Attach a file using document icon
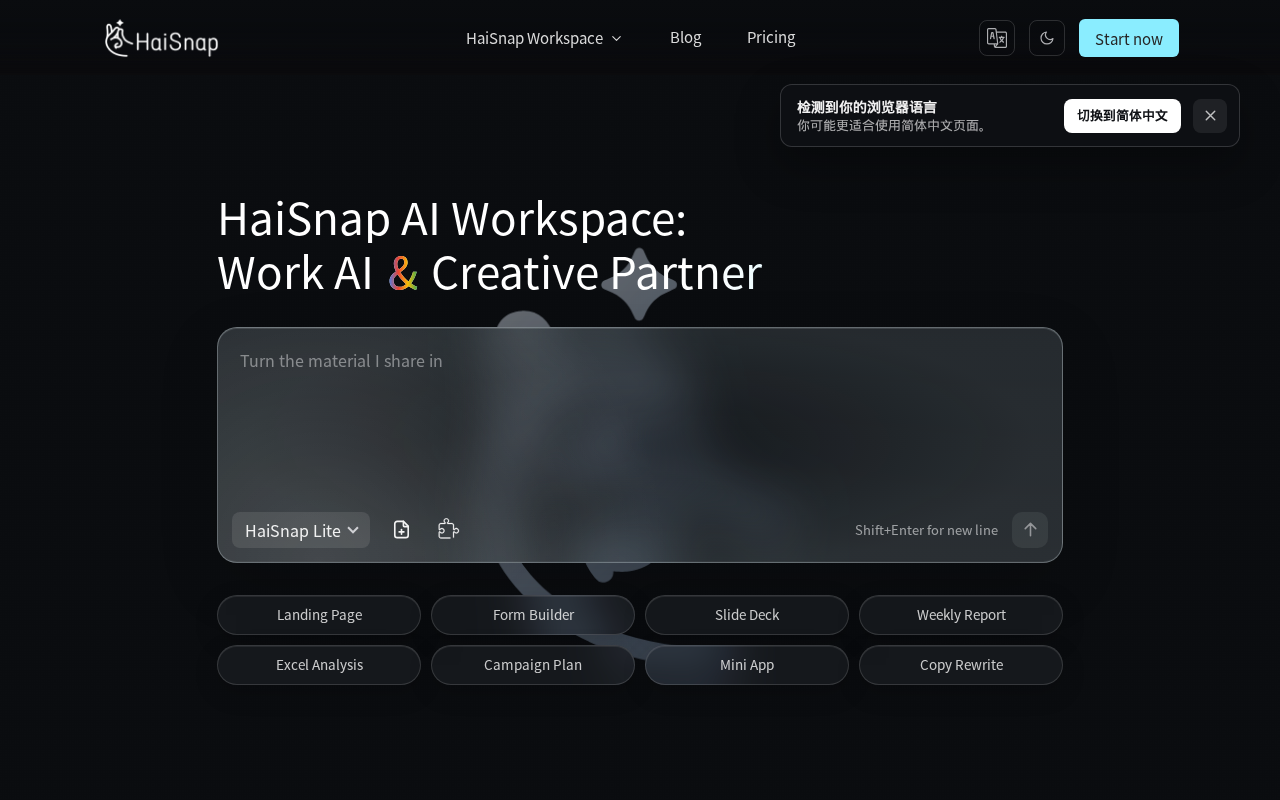The image size is (1280, 800). (401, 530)
